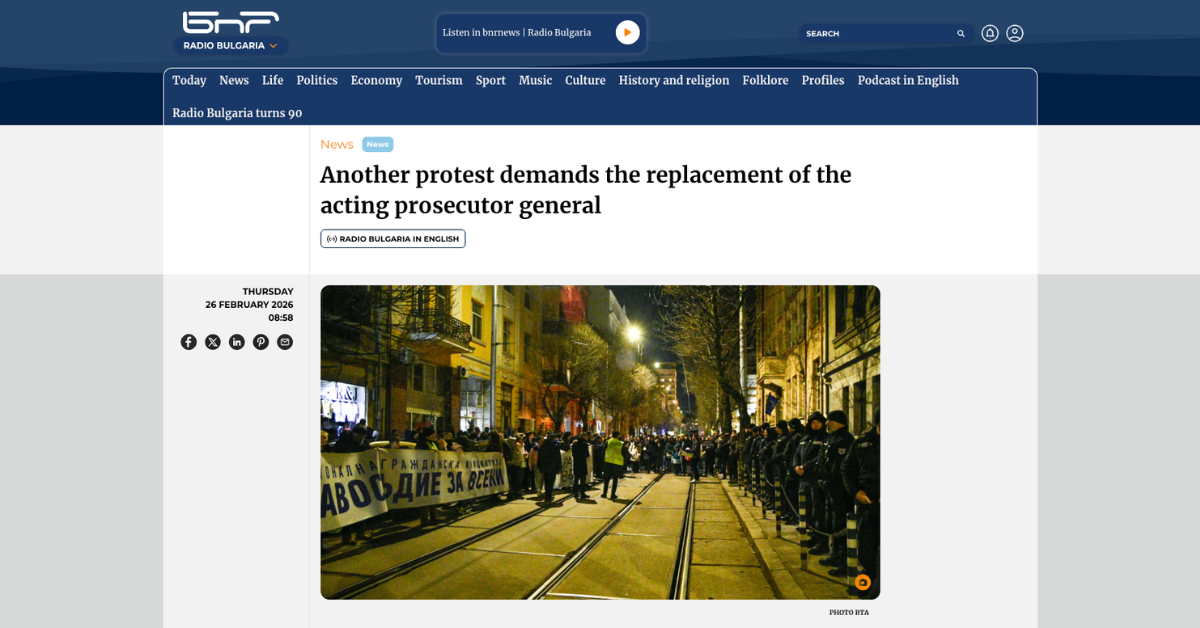Open the photo gallery camera icon
1200x628 pixels.
point(862,582)
